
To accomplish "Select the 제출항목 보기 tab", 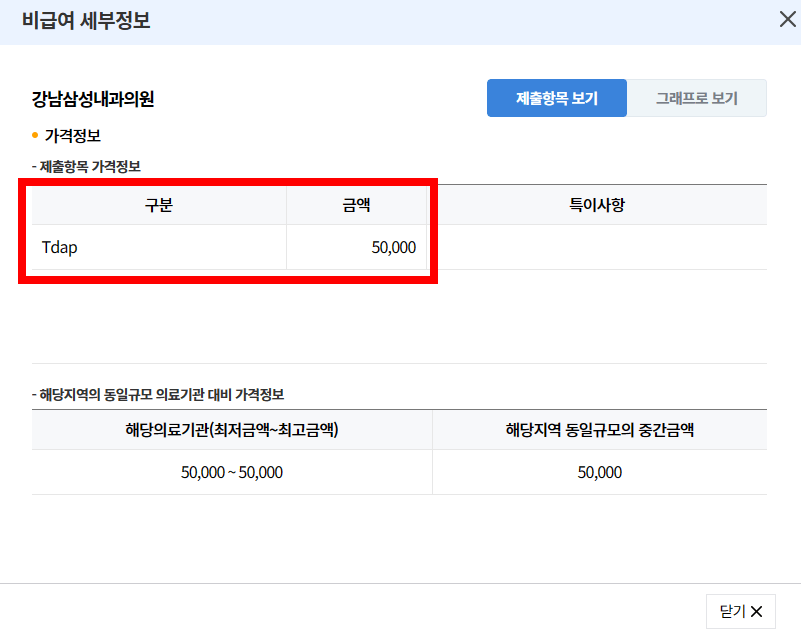I will pyautogui.click(x=556, y=98).
